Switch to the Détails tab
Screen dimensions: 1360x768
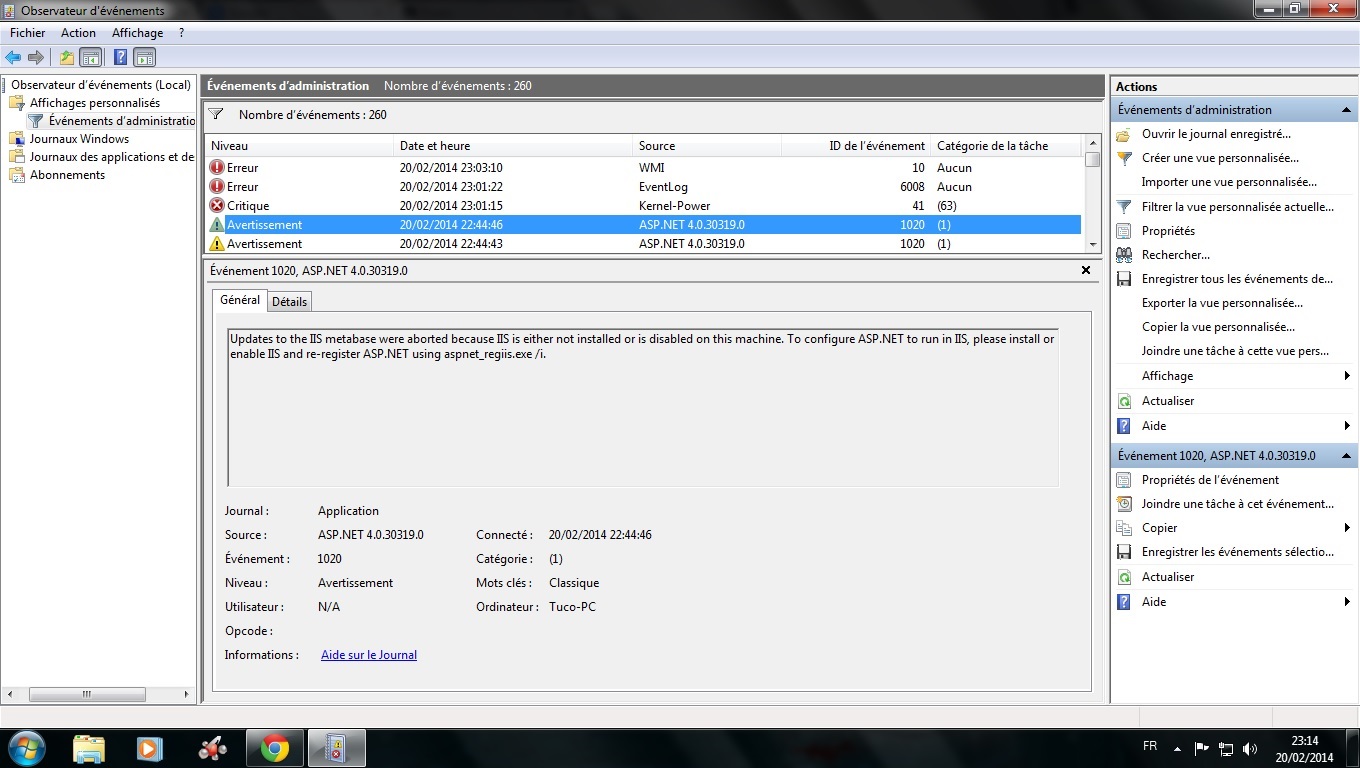290,301
